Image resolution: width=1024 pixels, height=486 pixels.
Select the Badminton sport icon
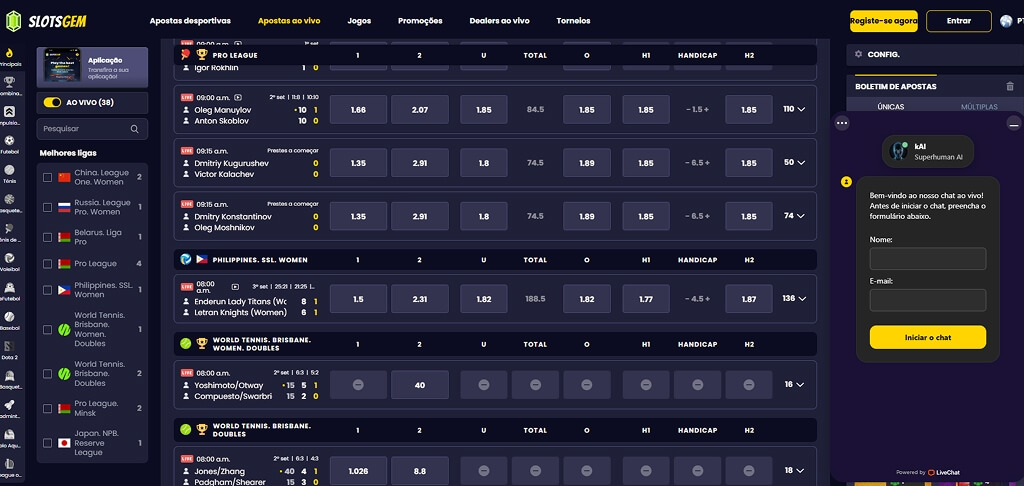click(x=9, y=405)
